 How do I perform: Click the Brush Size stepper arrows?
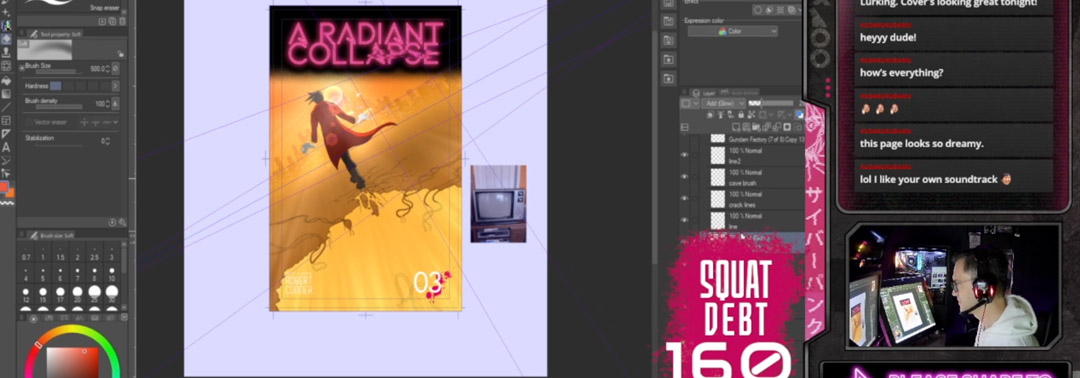pyautogui.click(x=108, y=69)
